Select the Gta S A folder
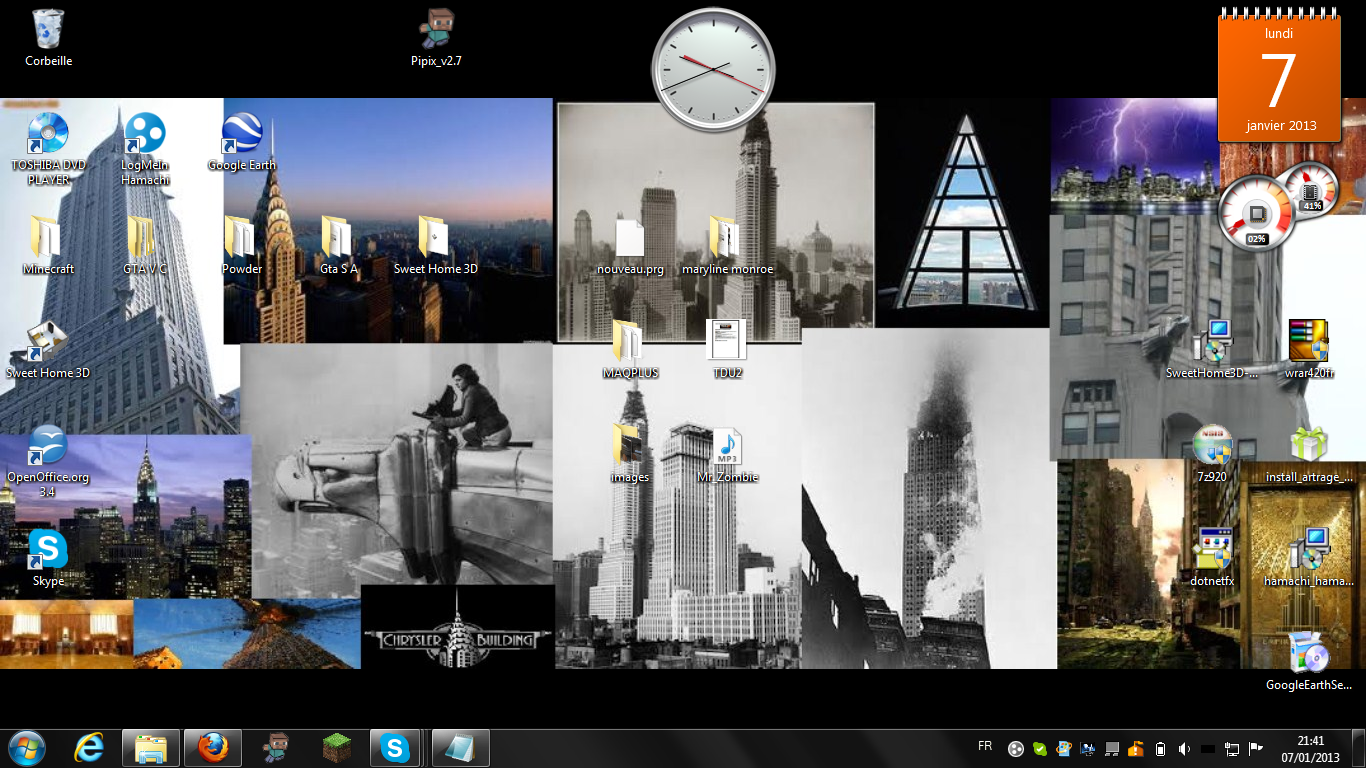Screen dimensions: 1366x768 click(339, 246)
